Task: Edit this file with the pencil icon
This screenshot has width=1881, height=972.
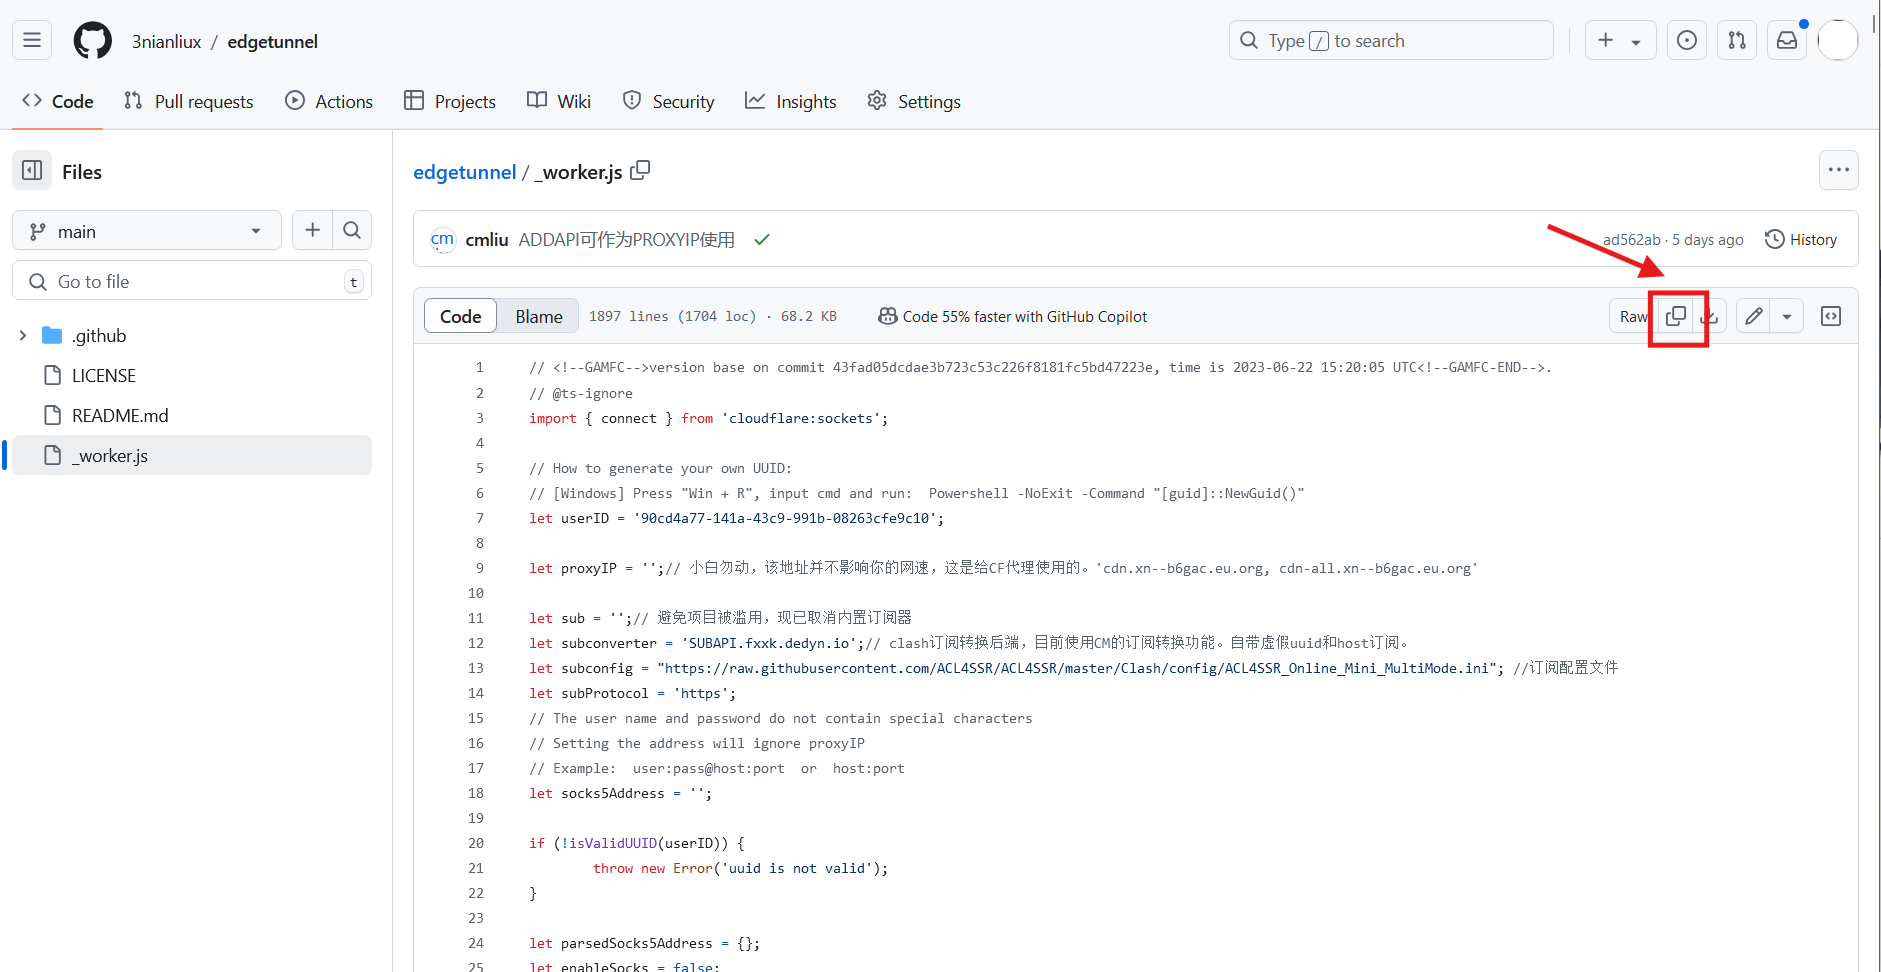Action: pyautogui.click(x=1754, y=316)
